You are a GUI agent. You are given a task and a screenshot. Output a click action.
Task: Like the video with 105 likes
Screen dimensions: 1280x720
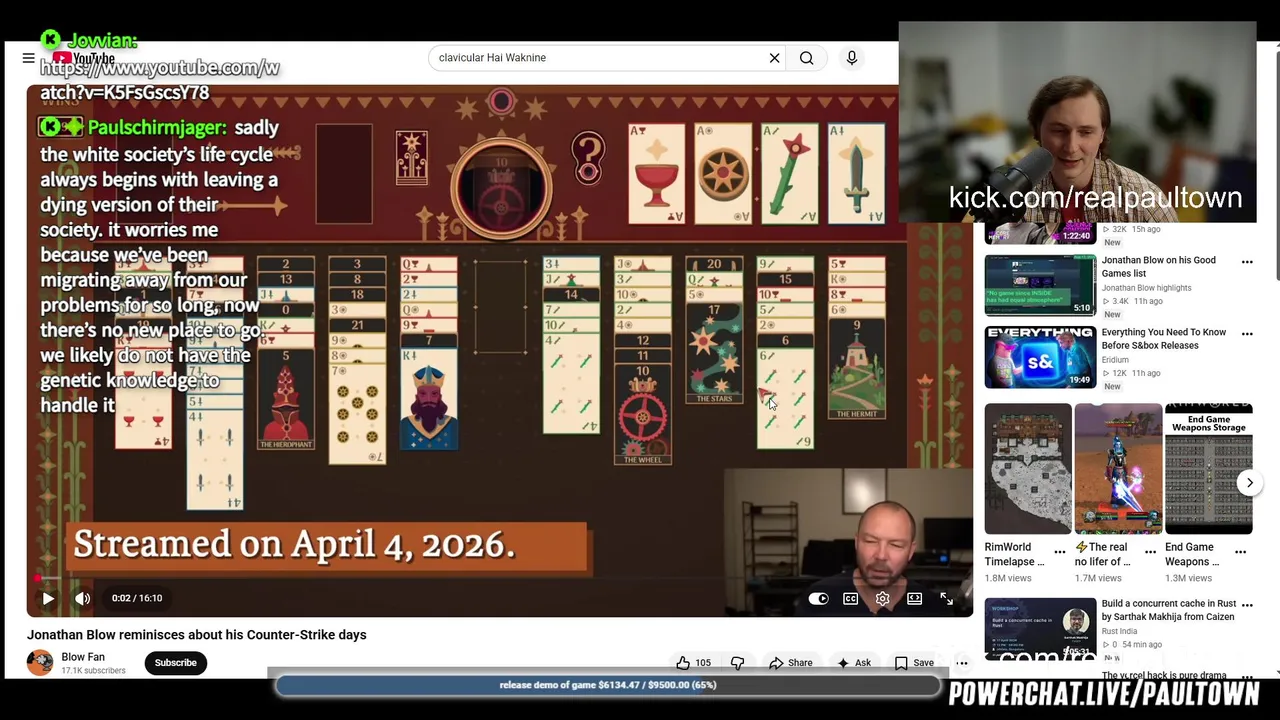(693, 662)
